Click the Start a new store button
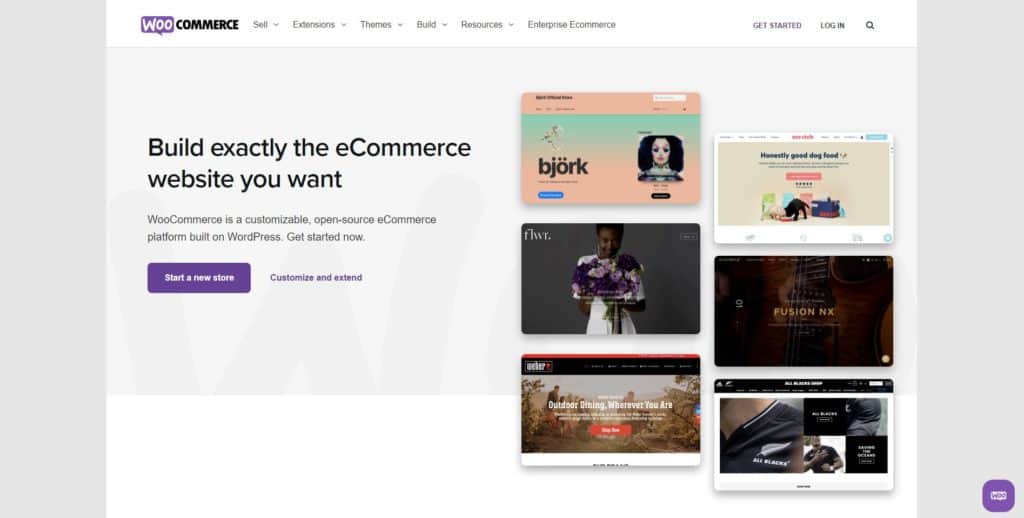 tap(199, 278)
